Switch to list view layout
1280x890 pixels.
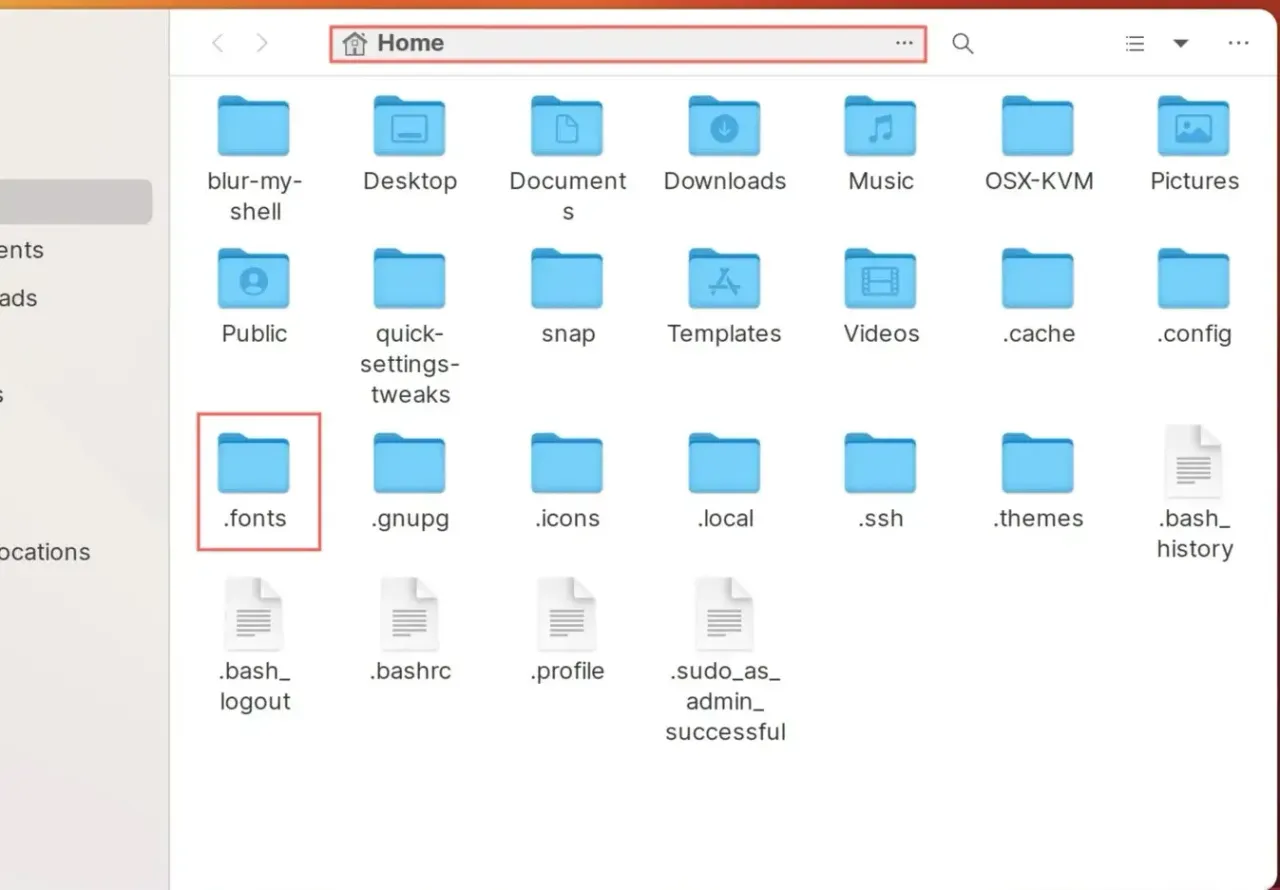point(1134,43)
